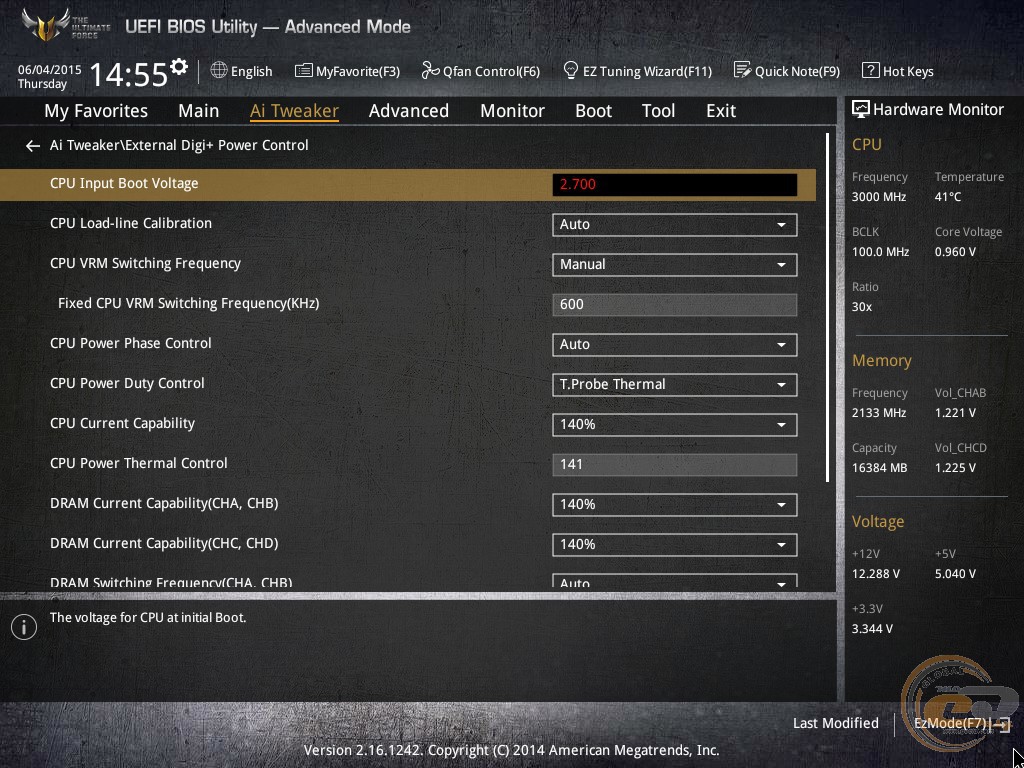Select CPU Load-line Calibration label
This screenshot has width=1024, height=768.
[x=131, y=223]
